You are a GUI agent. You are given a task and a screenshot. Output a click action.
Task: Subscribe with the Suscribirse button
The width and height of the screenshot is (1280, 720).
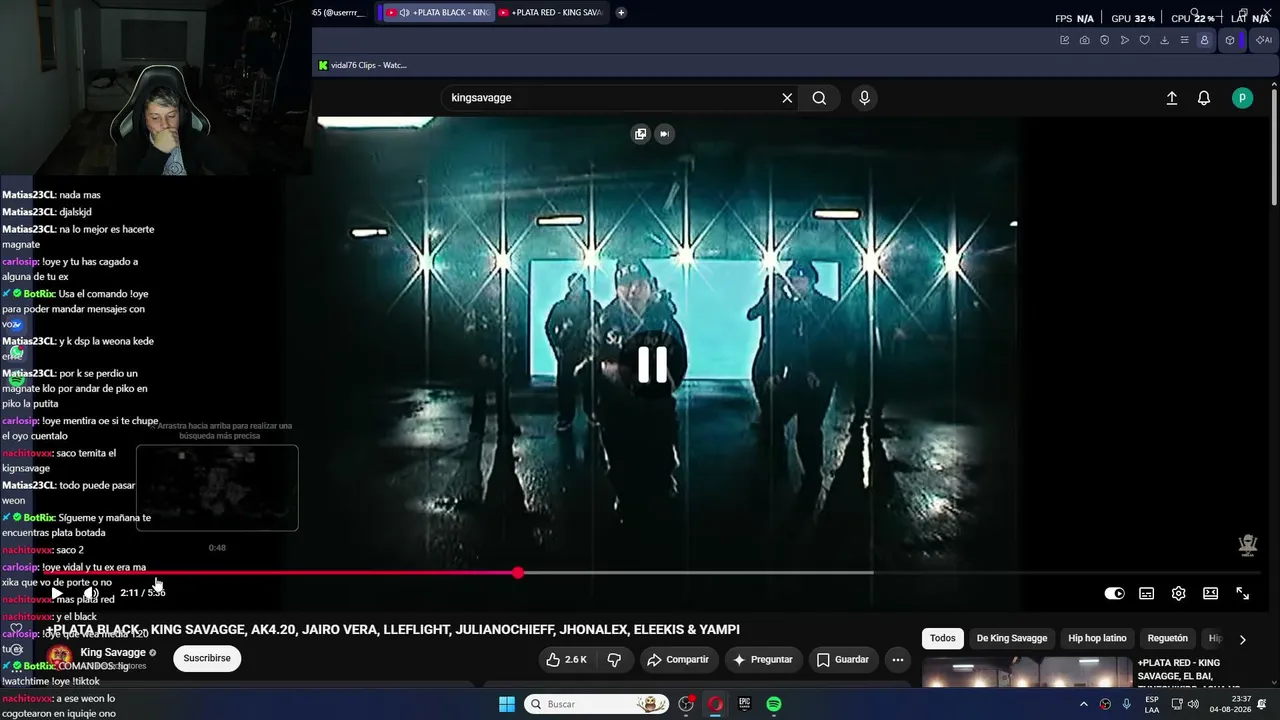(207, 658)
